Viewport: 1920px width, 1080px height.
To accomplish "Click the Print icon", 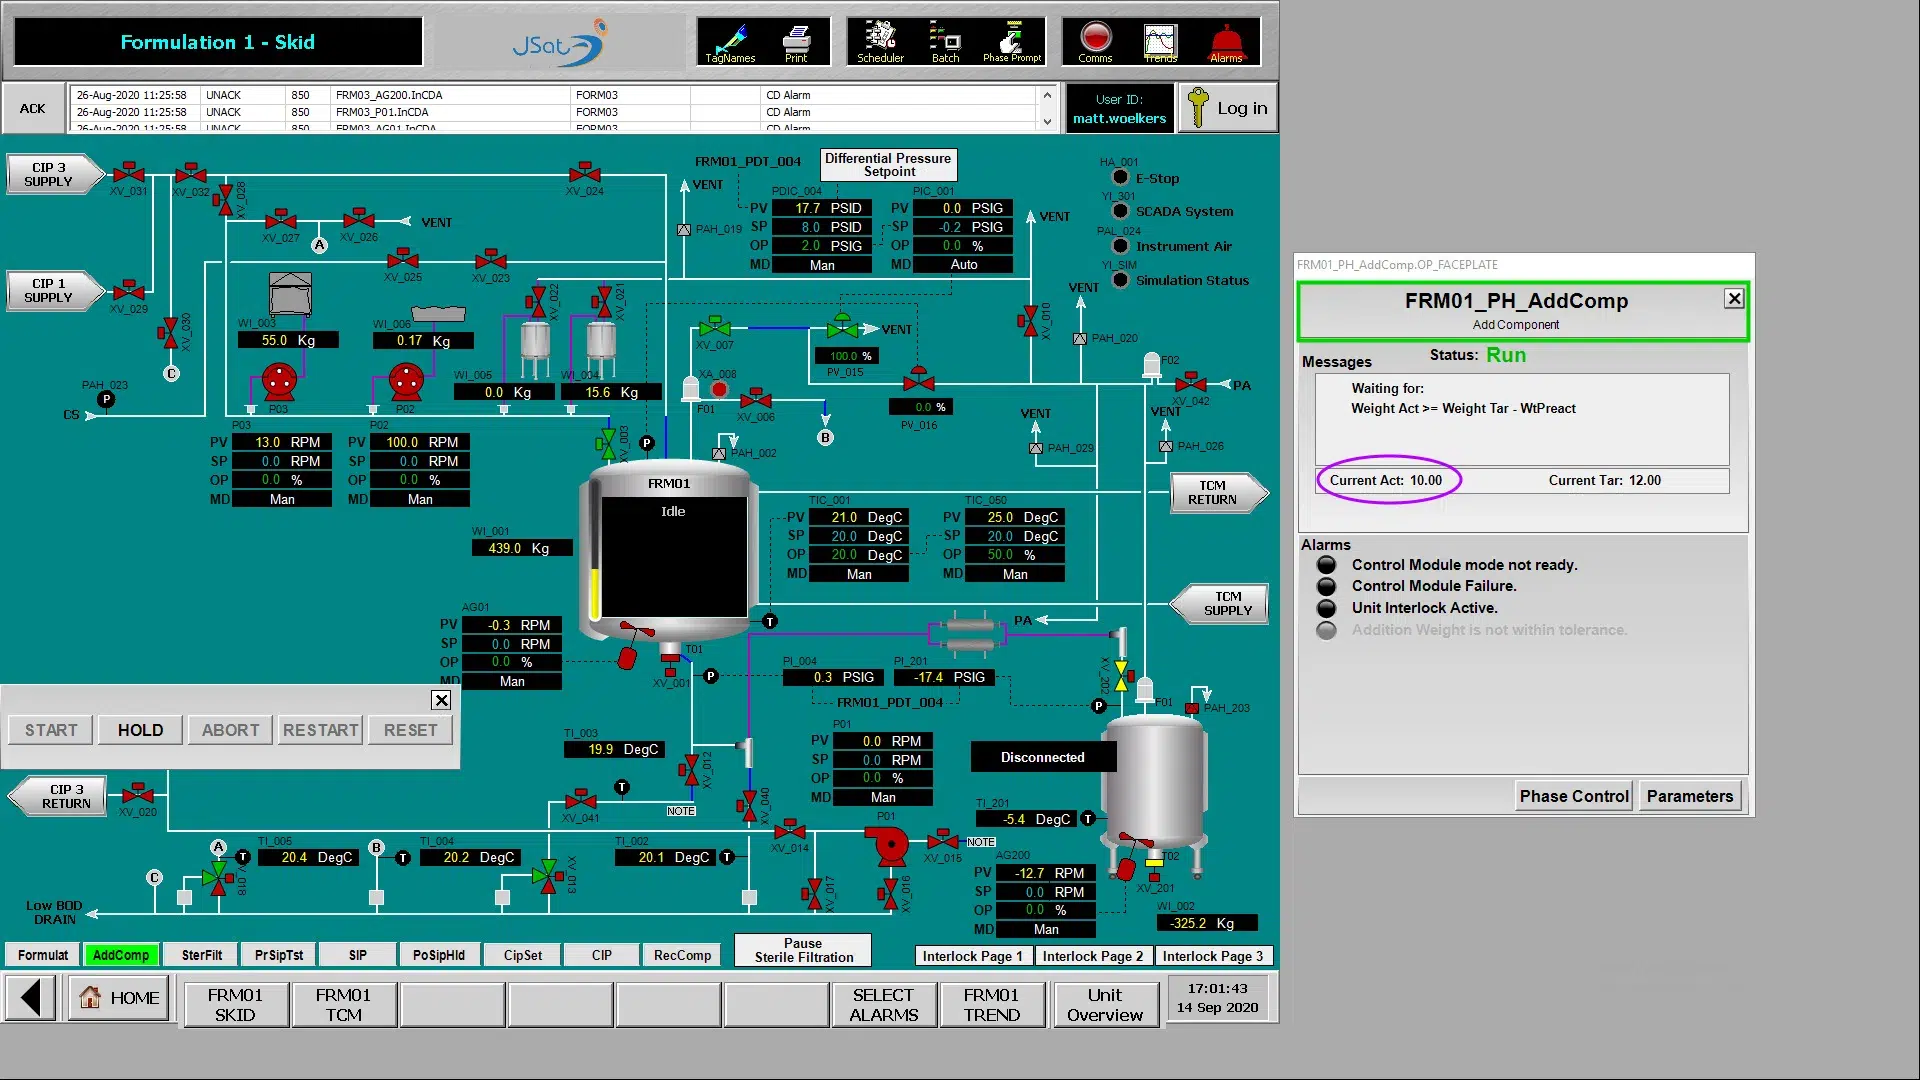I will pos(796,41).
